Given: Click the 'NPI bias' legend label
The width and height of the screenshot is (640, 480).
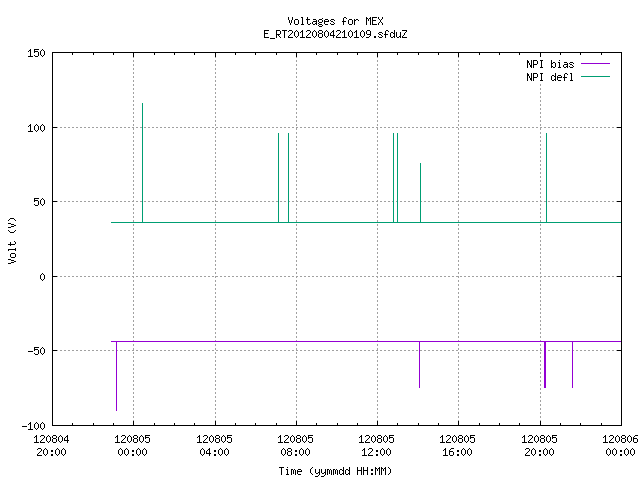Looking at the screenshot, I should point(550,64).
